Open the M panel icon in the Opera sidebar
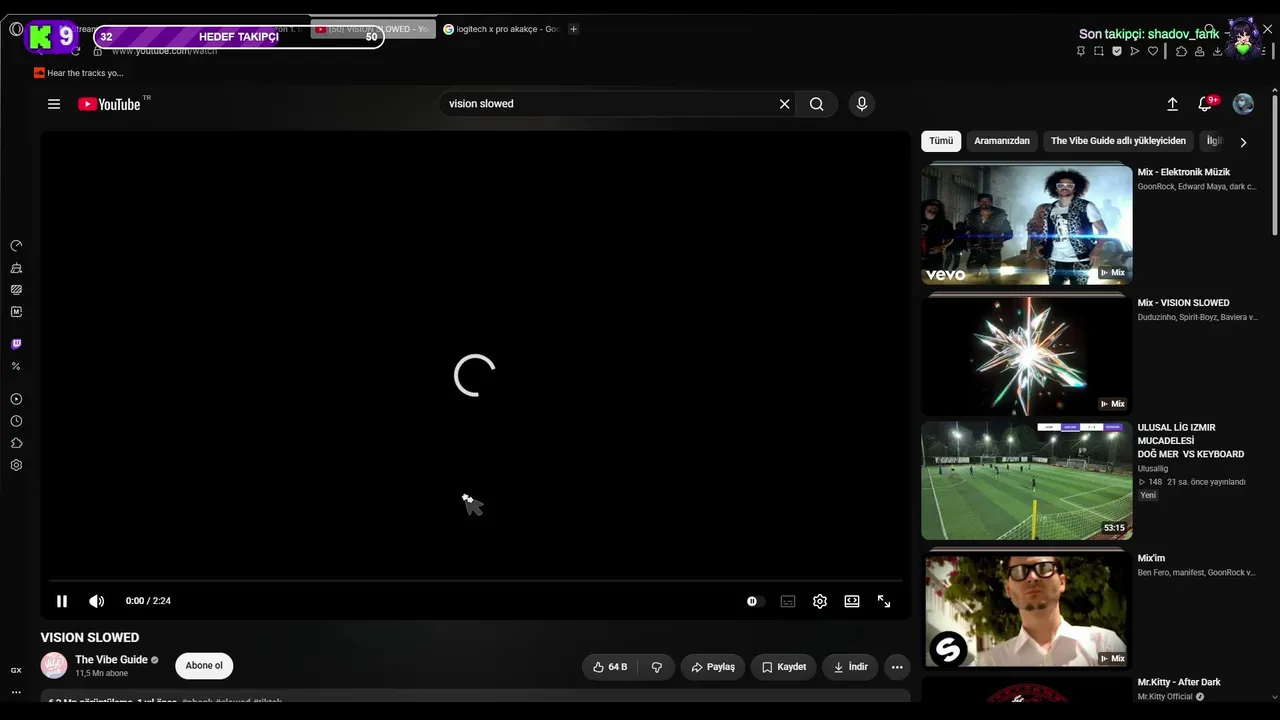Viewport: 1280px width, 720px height. (x=16, y=312)
